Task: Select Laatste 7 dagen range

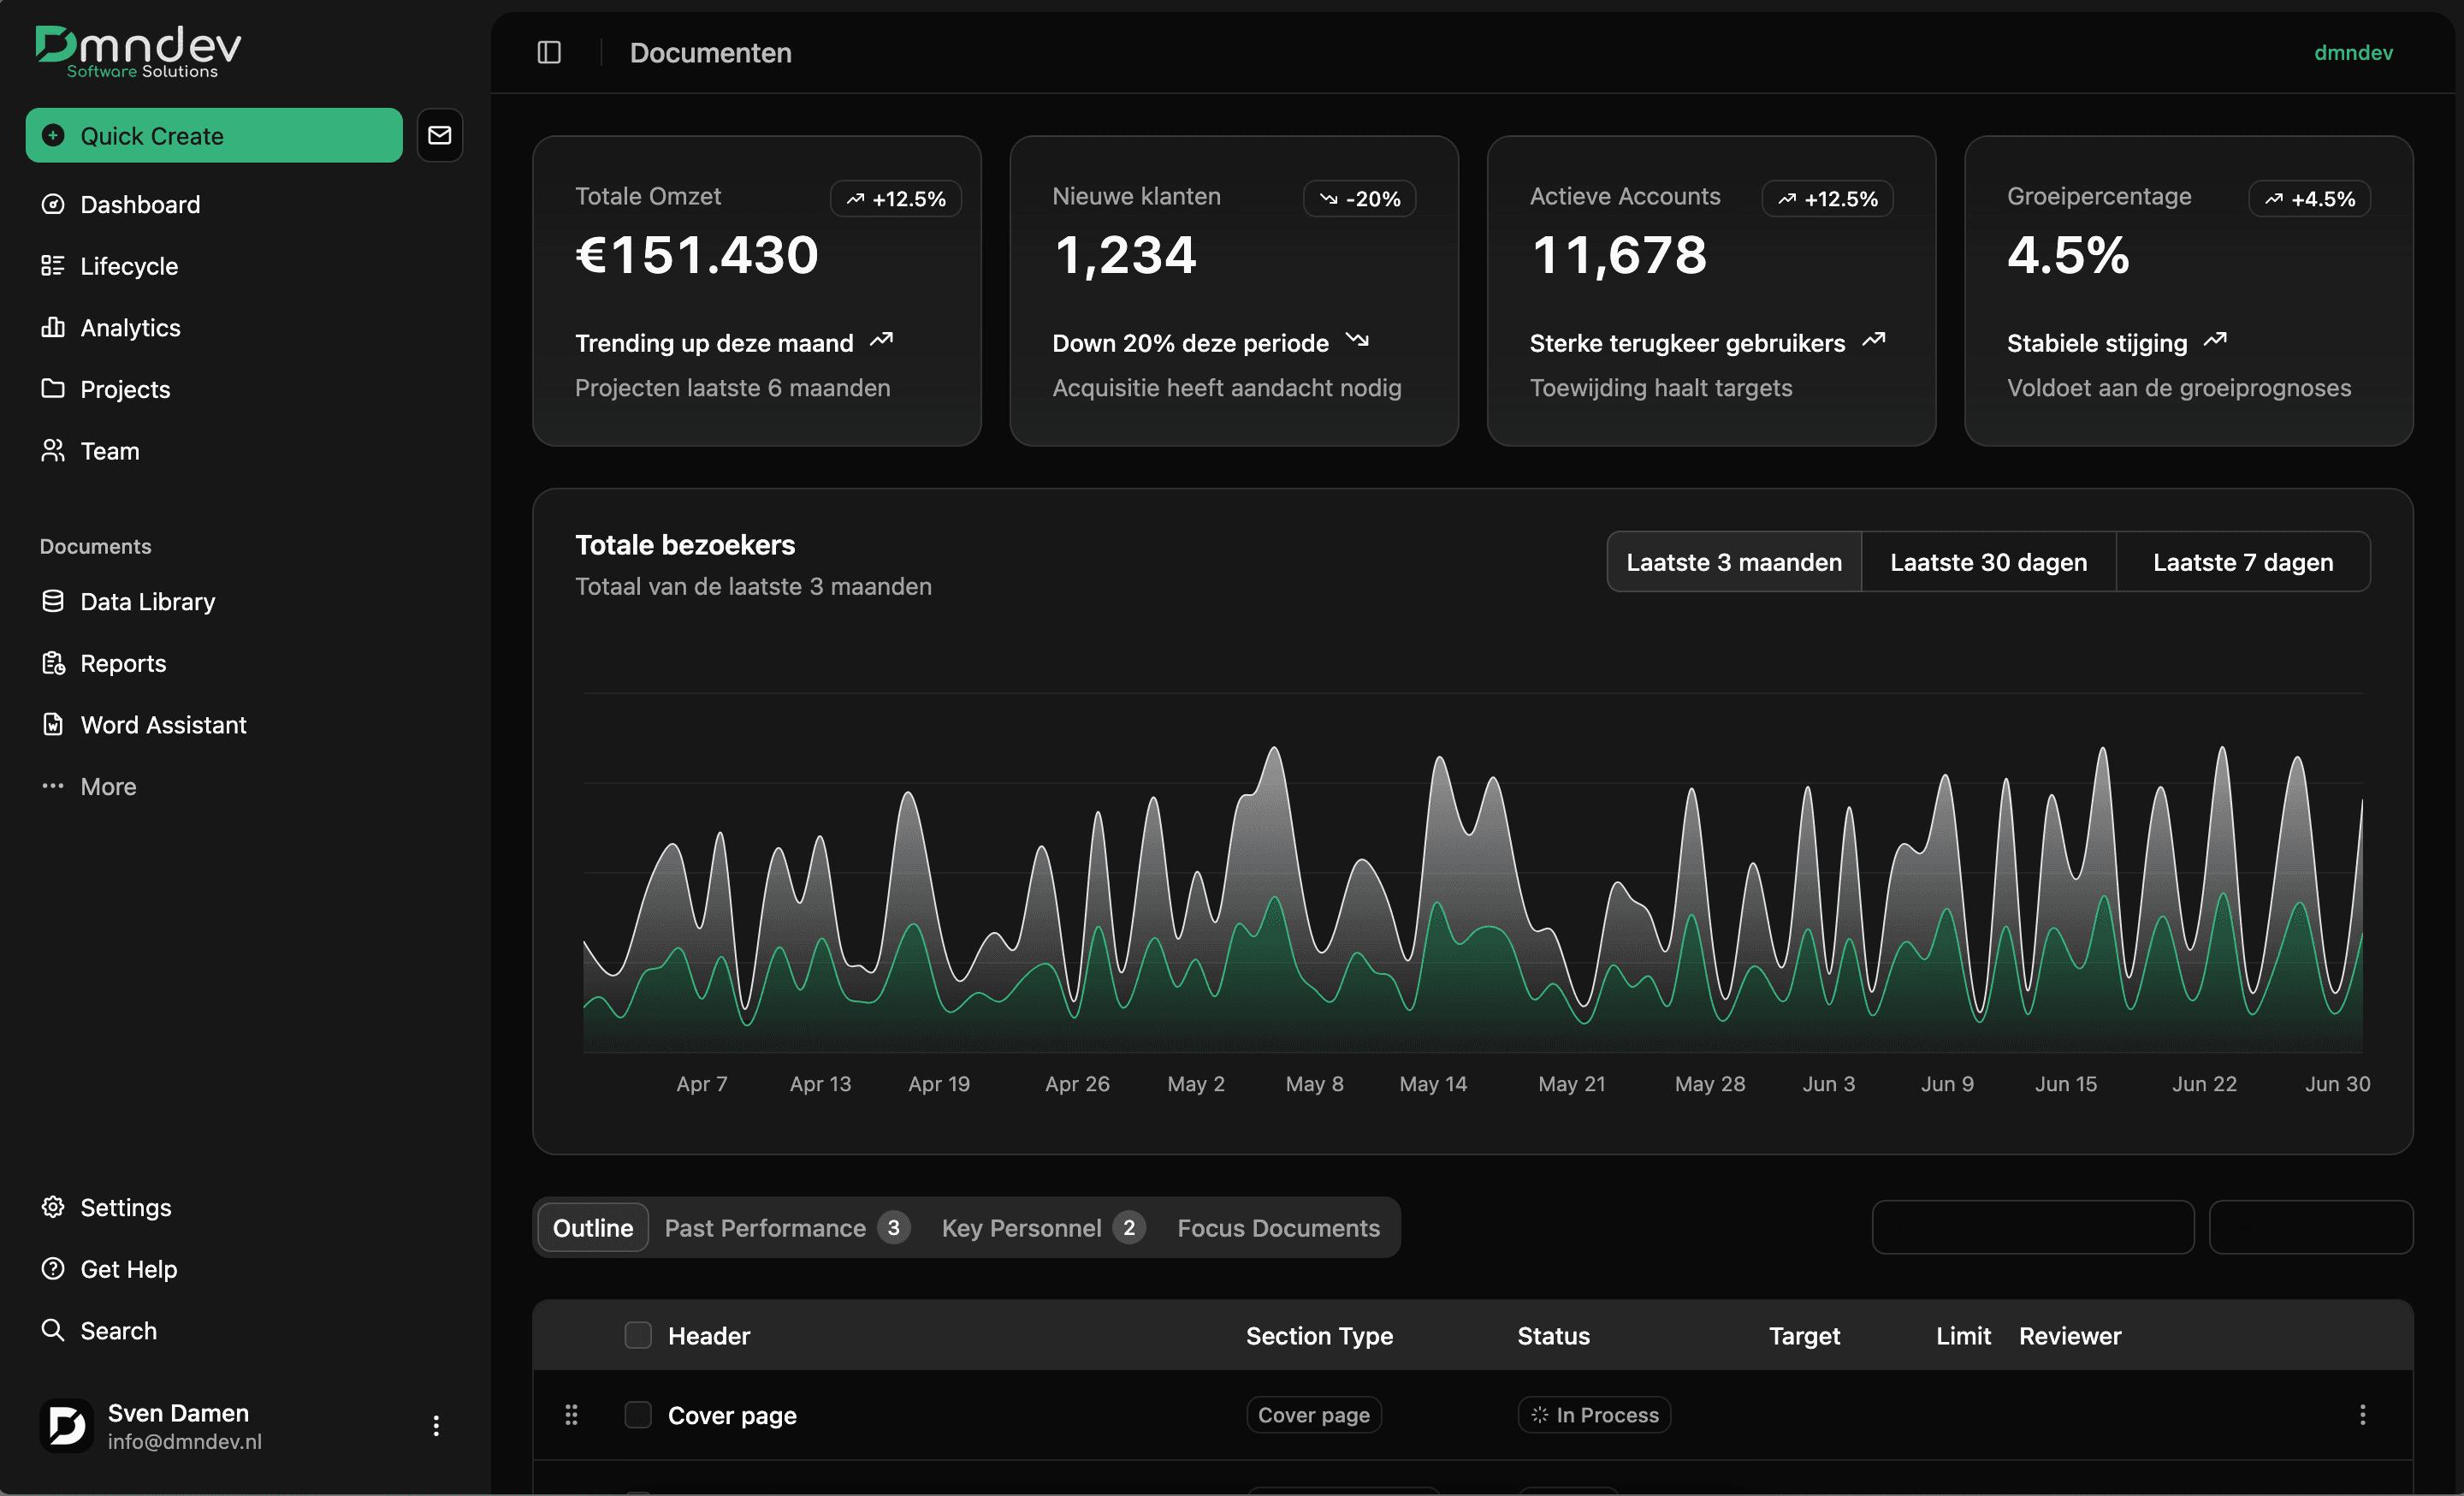Action: pos(2242,562)
